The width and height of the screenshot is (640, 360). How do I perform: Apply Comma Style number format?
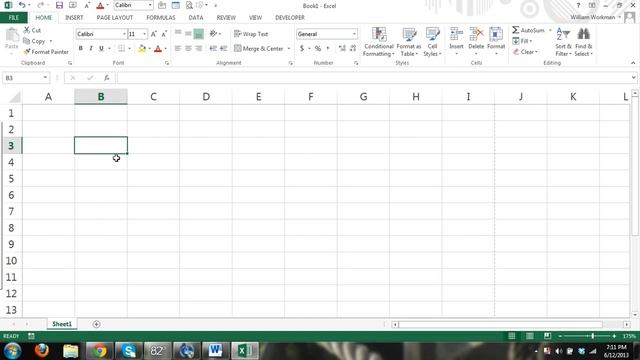(x=328, y=49)
